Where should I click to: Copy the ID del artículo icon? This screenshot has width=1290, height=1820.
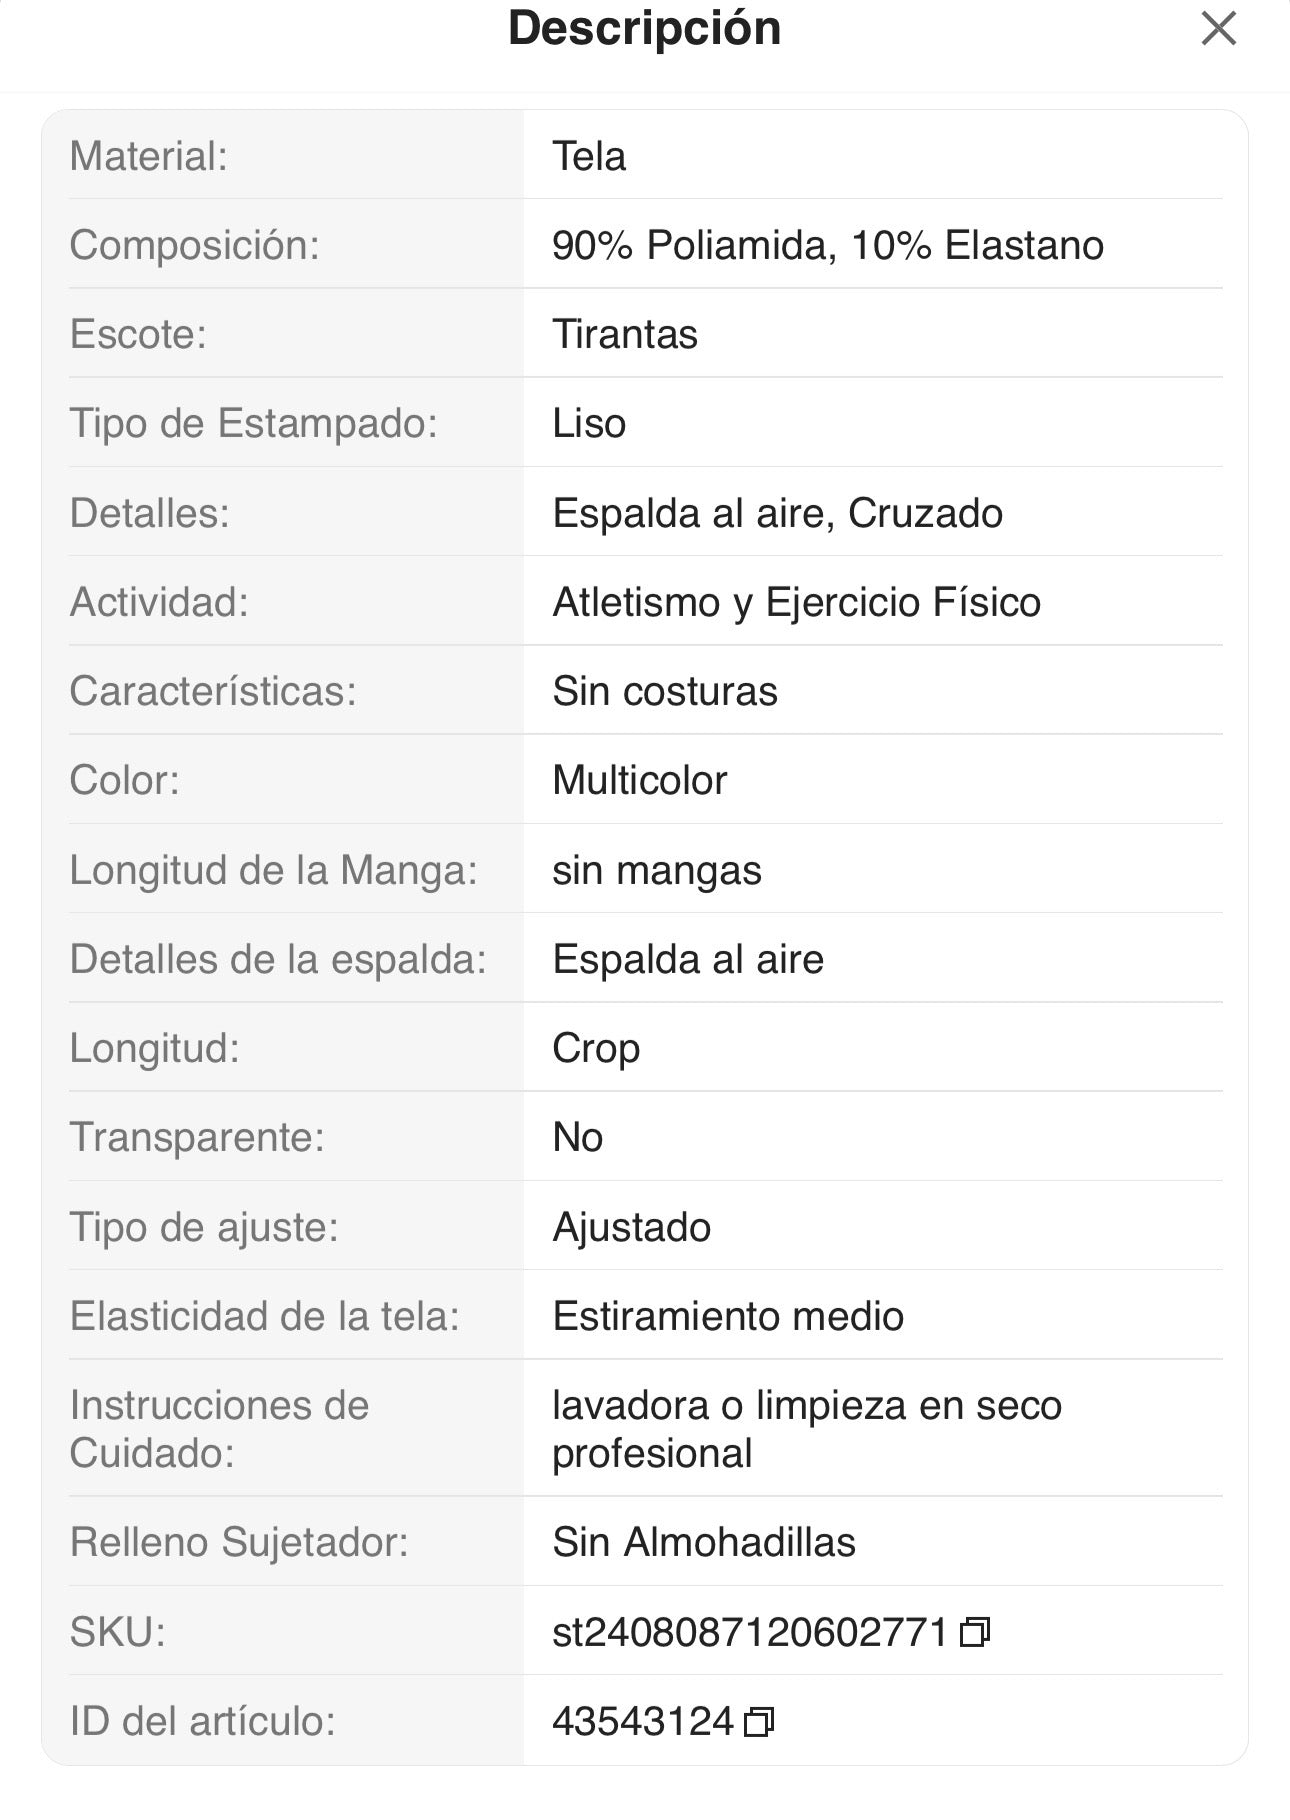[759, 1722]
